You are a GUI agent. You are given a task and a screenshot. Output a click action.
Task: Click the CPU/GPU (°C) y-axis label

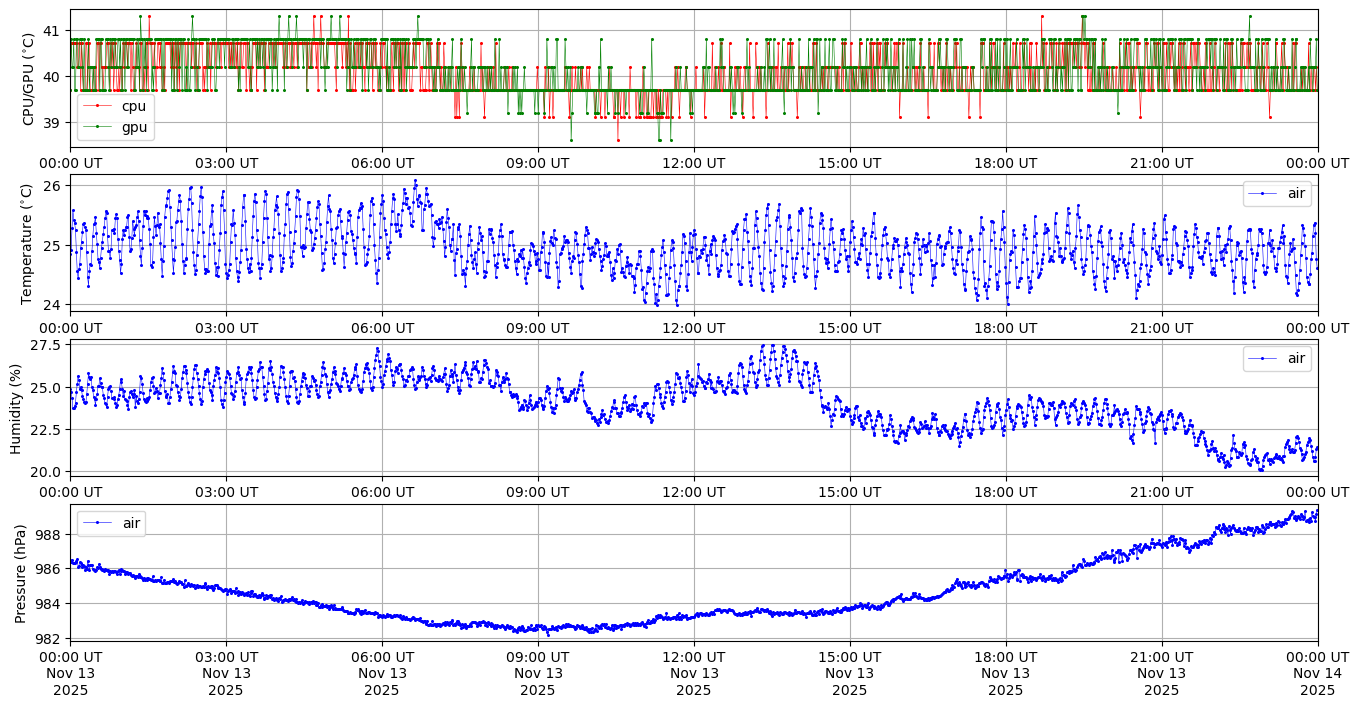[x=28, y=79]
